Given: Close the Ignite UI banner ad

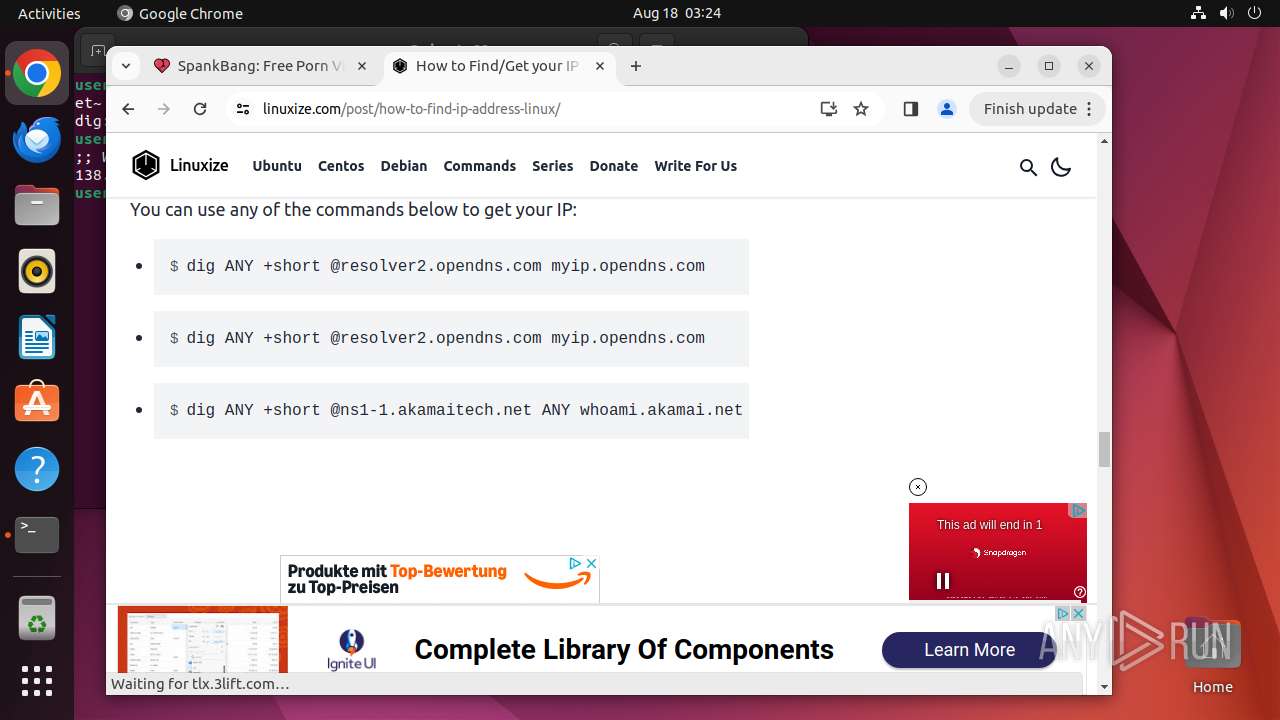Looking at the screenshot, I should coord(1078,613).
